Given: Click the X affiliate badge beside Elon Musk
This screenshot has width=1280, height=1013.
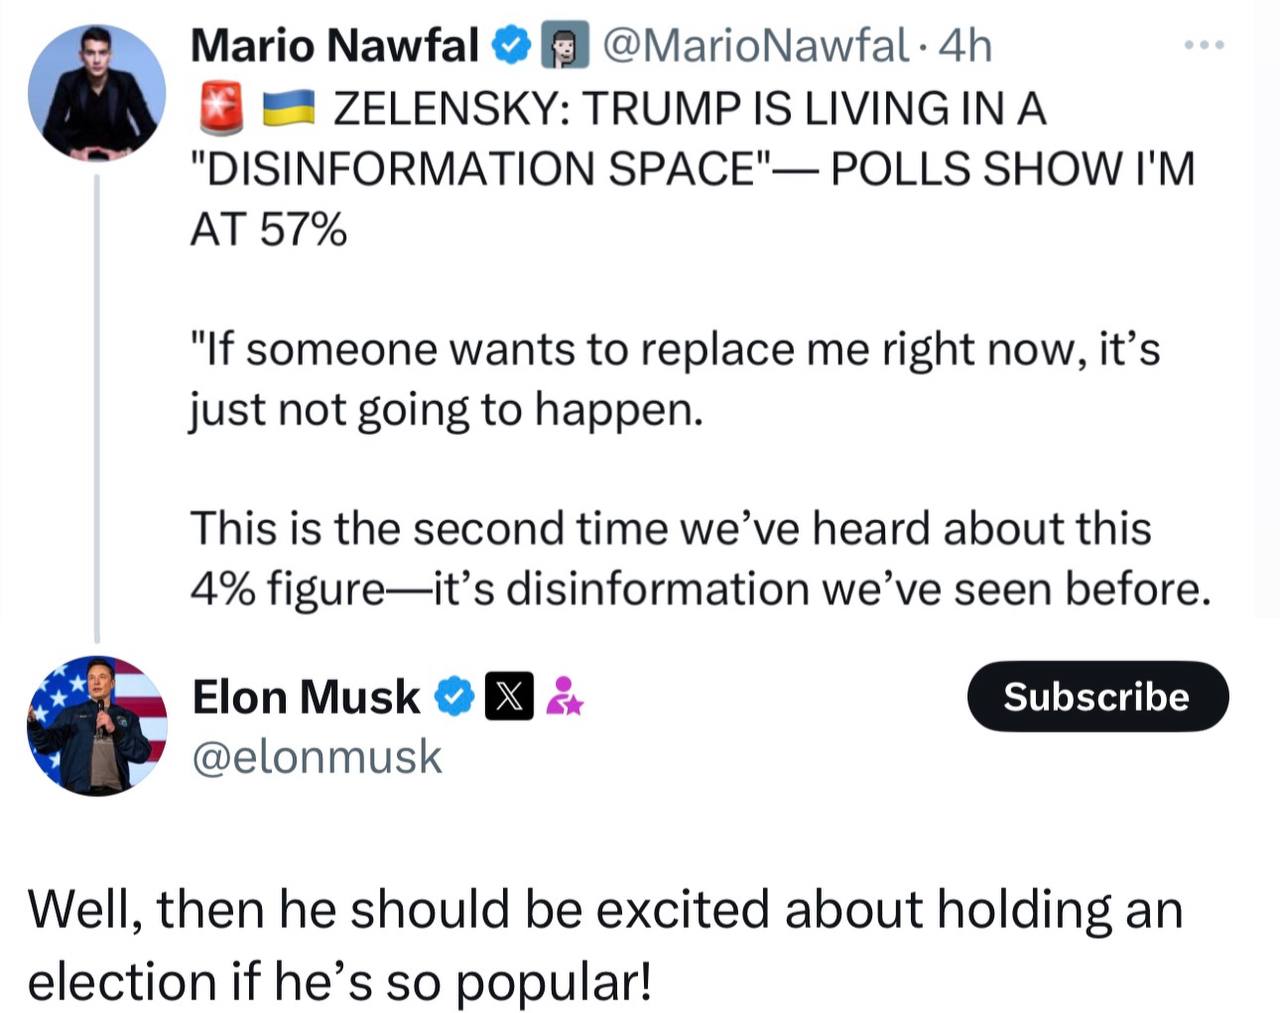Looking at the screenshot, I should [x=508, y=697].
